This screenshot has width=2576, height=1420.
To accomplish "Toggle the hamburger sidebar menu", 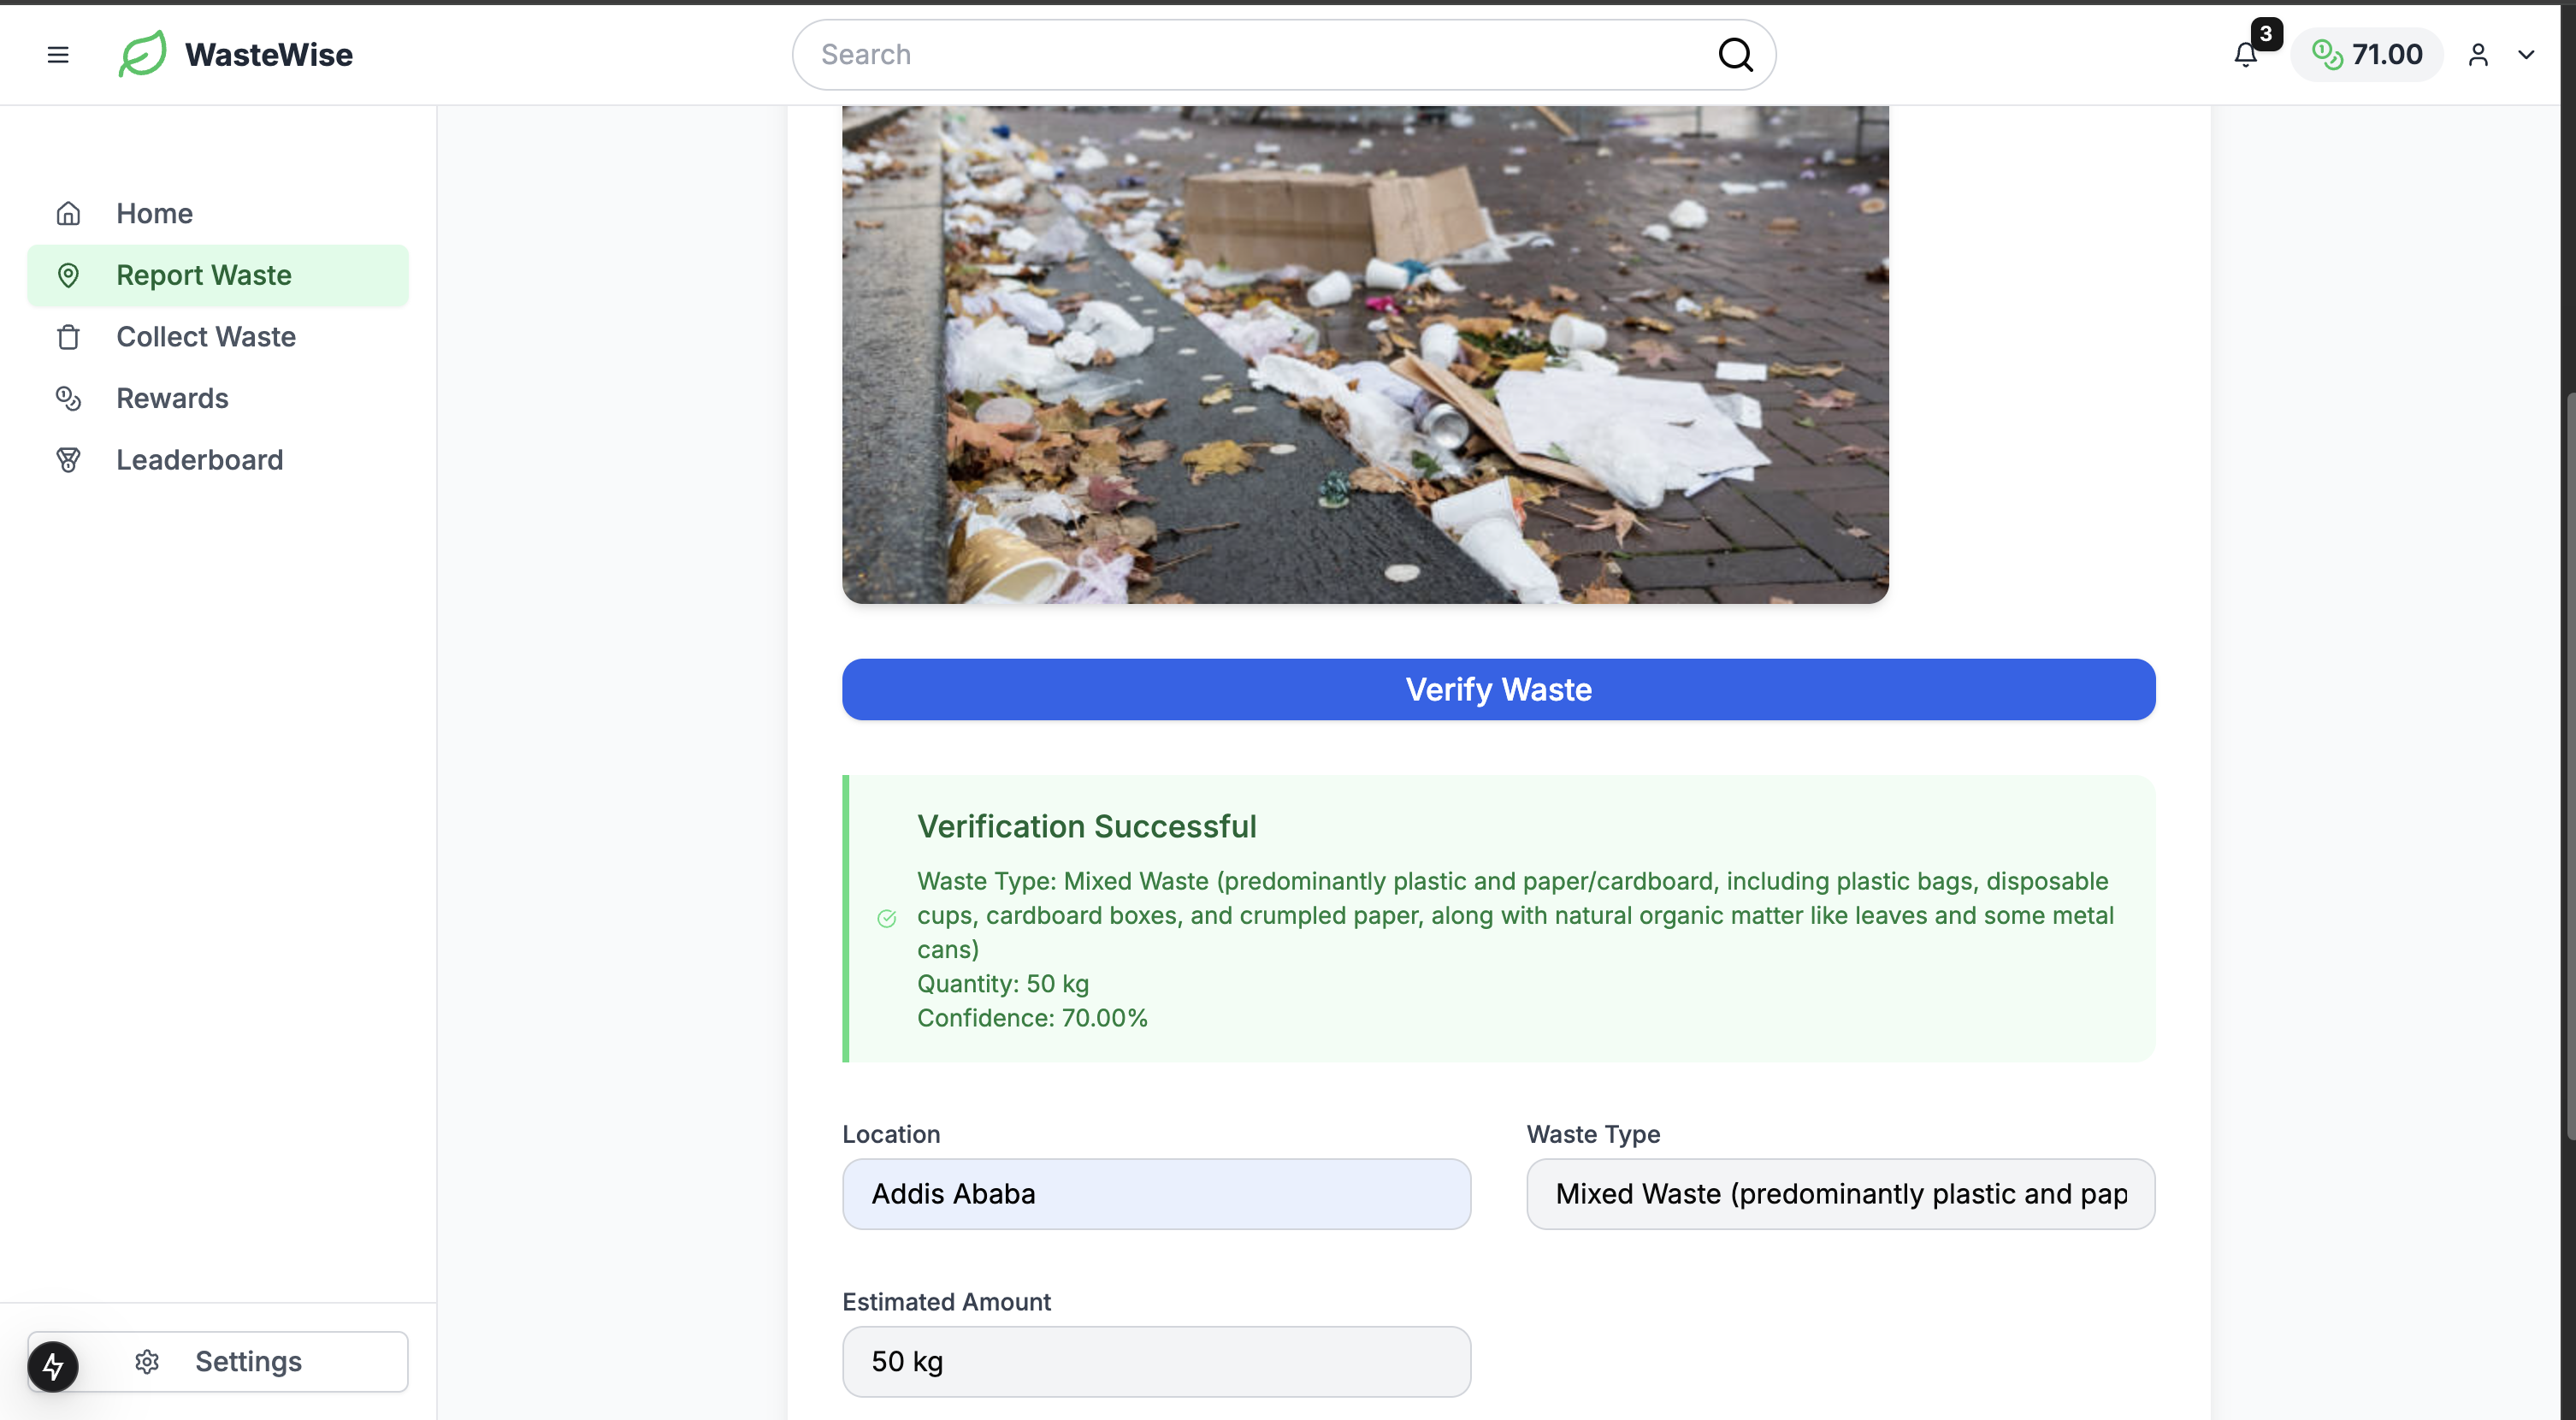I will [x=58, y=55].
